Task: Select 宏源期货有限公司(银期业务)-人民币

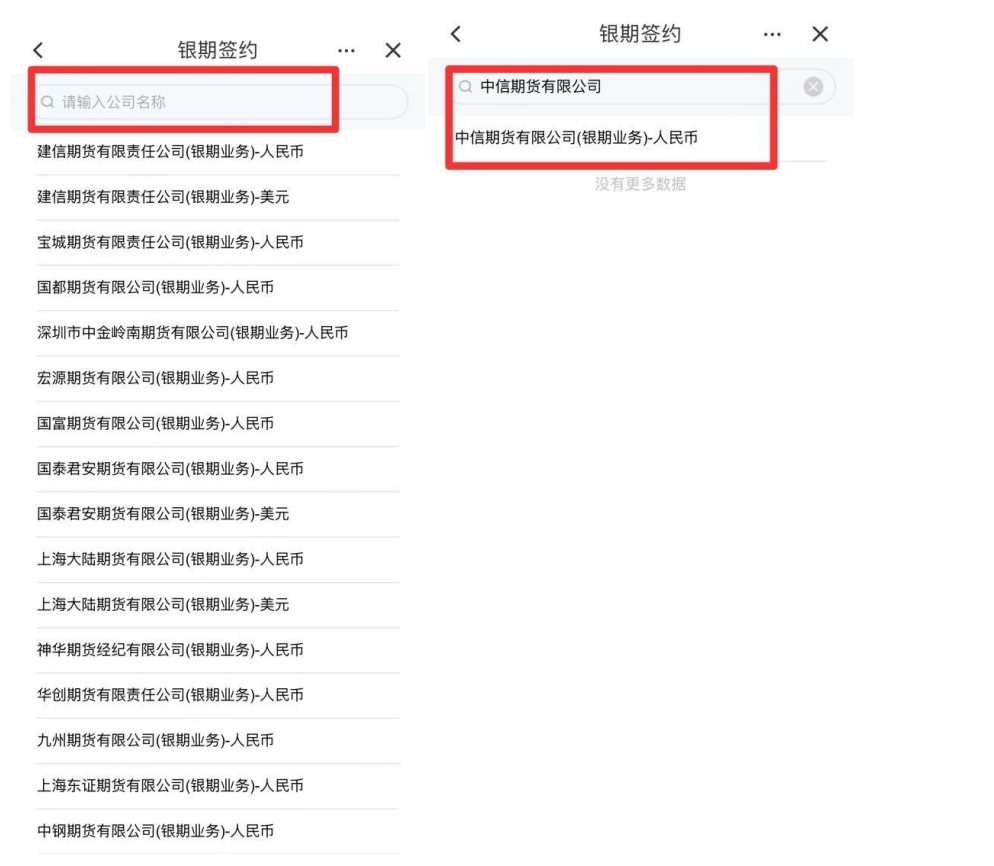Action: coord(218,378)
